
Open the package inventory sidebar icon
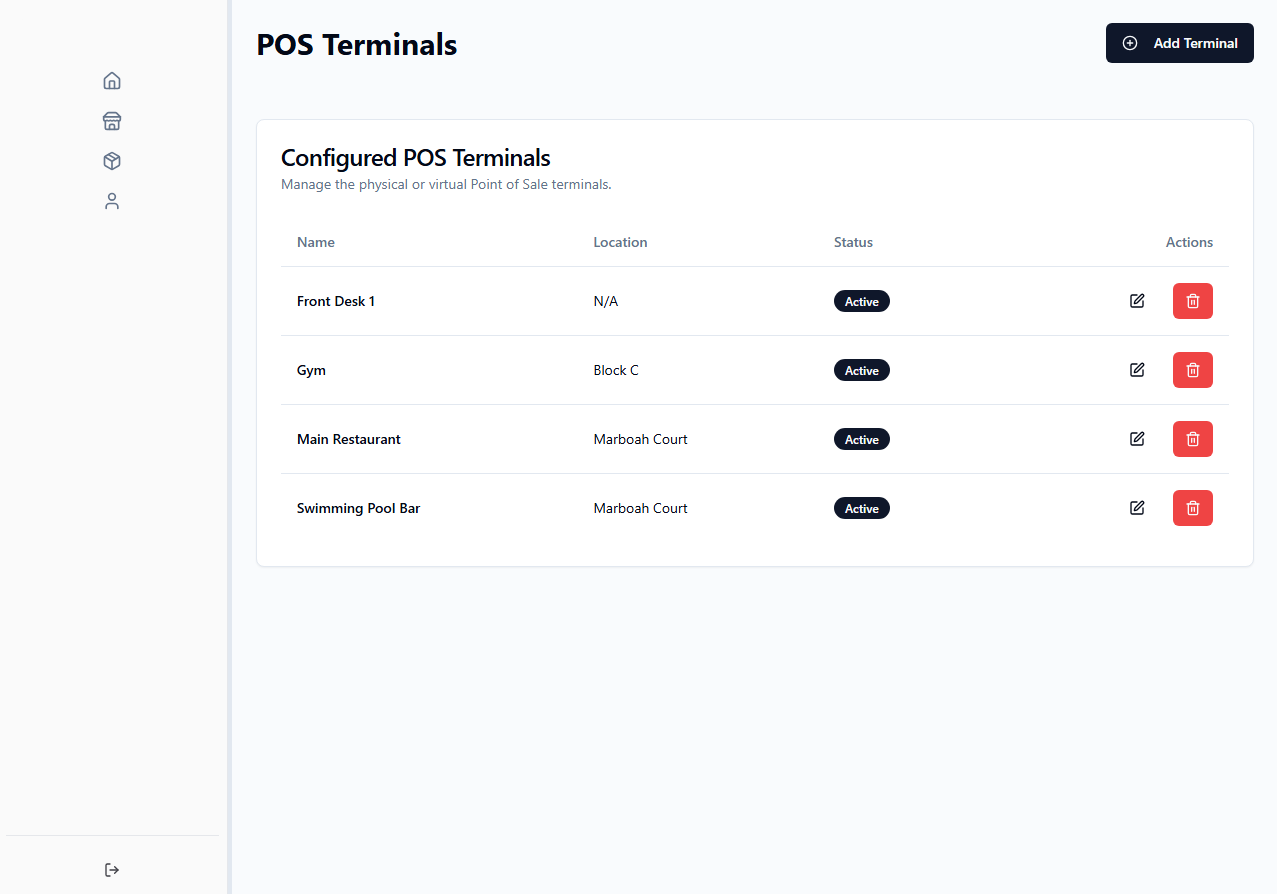click(111, 160)
